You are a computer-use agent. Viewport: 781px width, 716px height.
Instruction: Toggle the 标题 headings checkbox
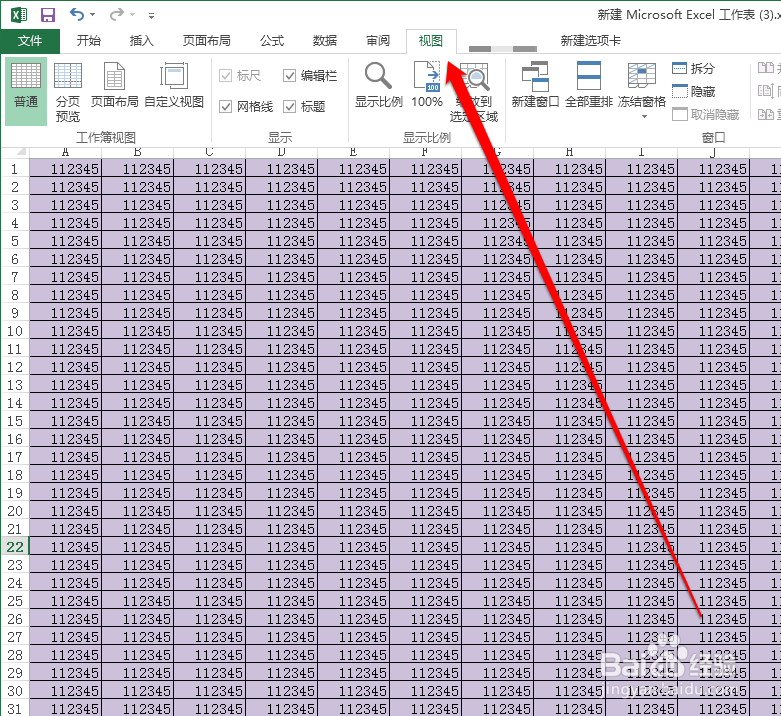tap(304, 107)
